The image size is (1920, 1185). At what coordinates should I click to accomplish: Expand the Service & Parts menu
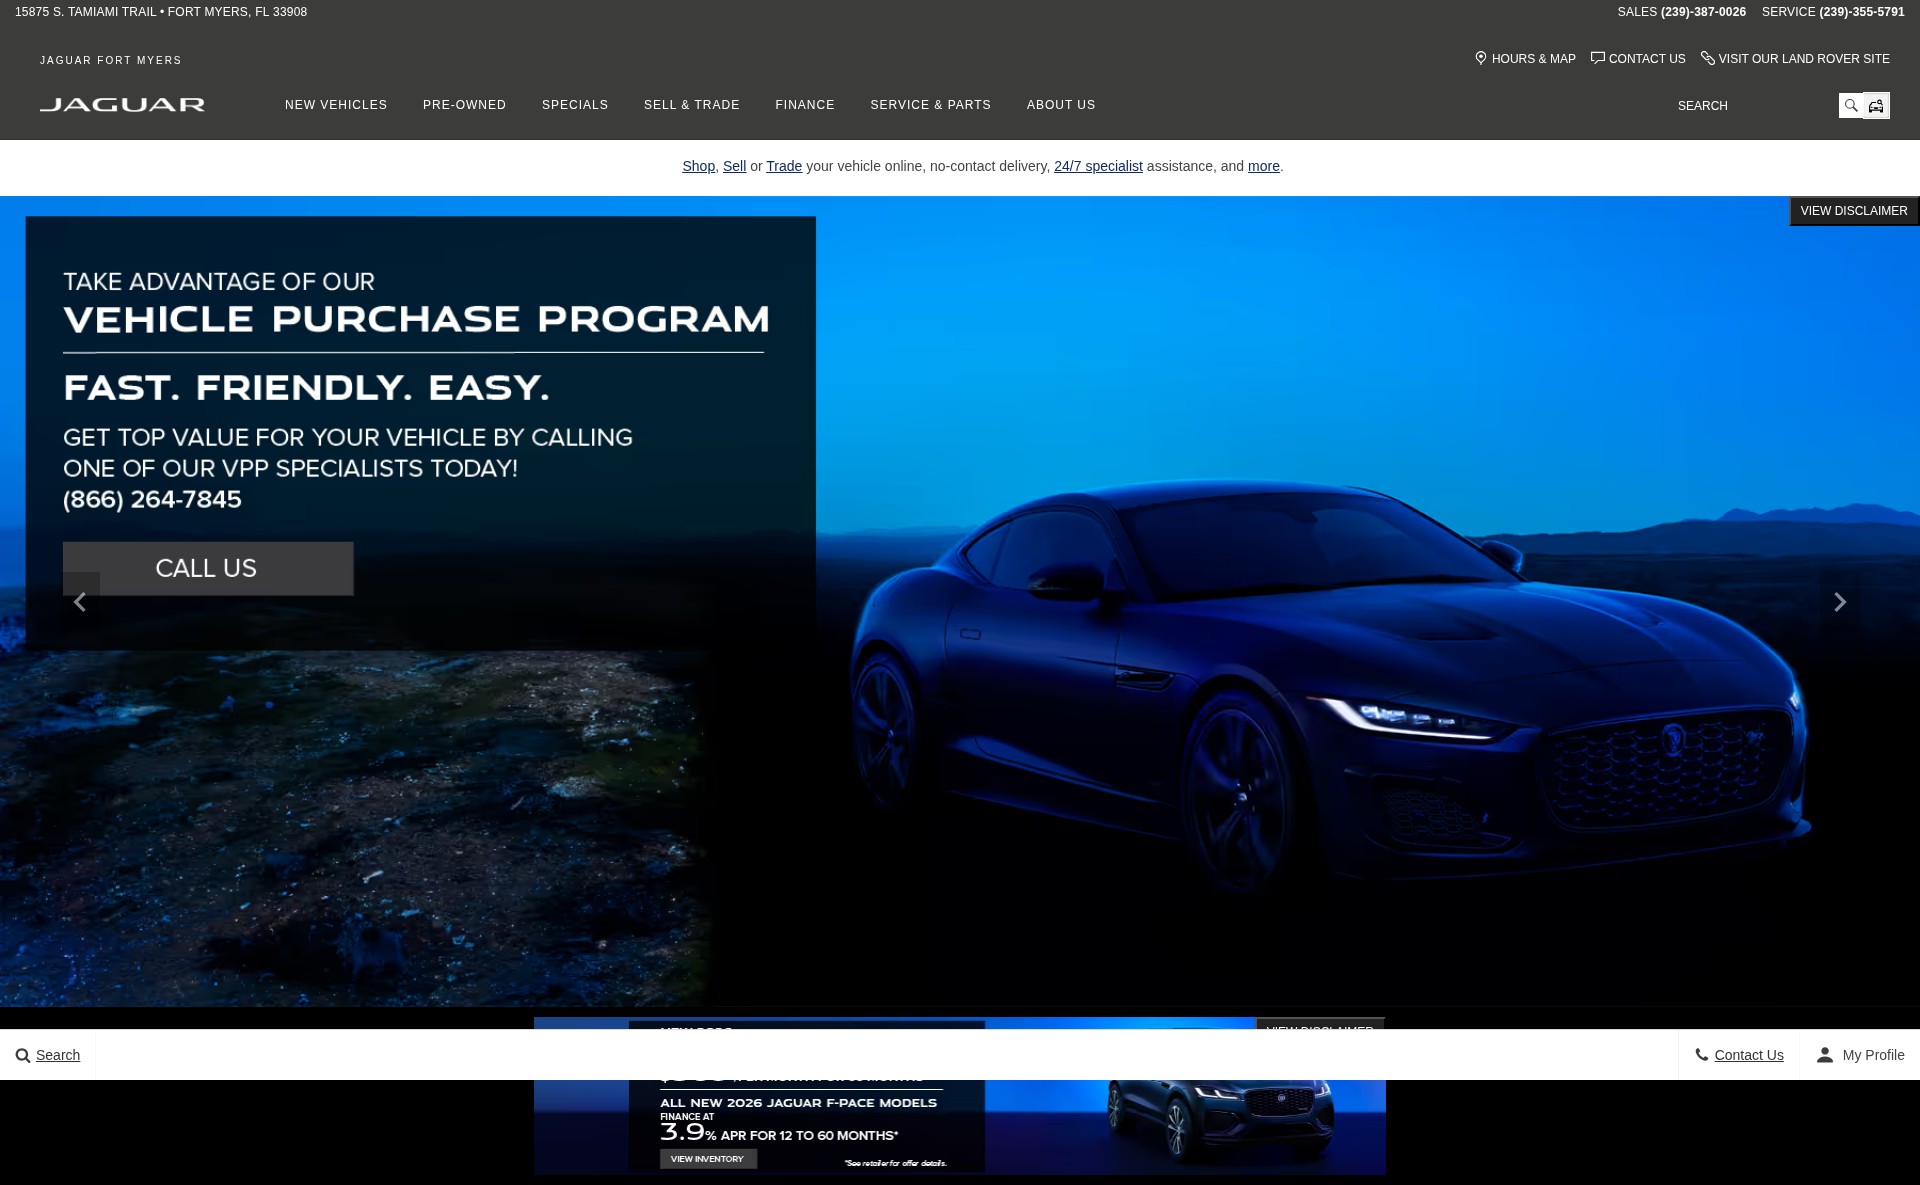(931, 105)
